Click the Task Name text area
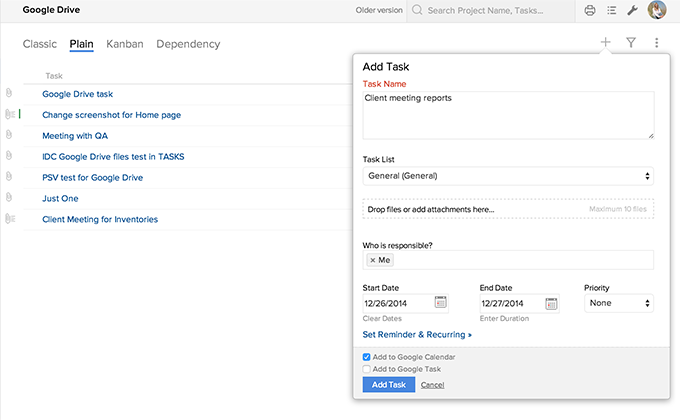Screen dimensions: 680x420 coord(508,115)
